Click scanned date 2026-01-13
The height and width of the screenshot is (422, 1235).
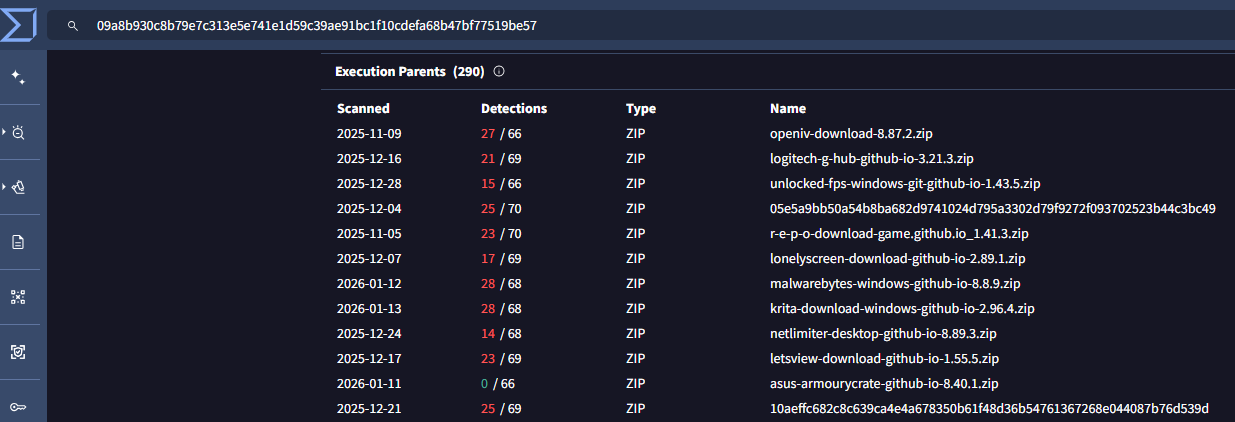(369, 308)
